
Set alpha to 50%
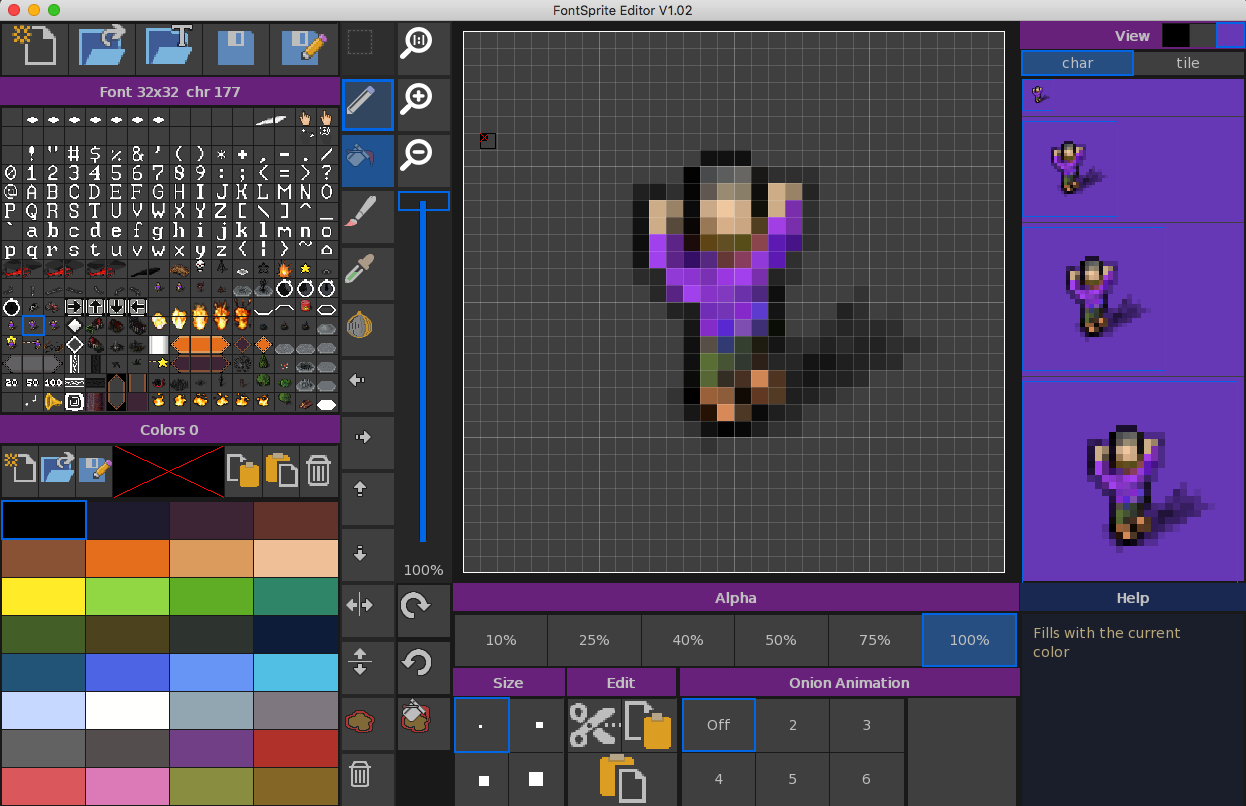point(781,640)
